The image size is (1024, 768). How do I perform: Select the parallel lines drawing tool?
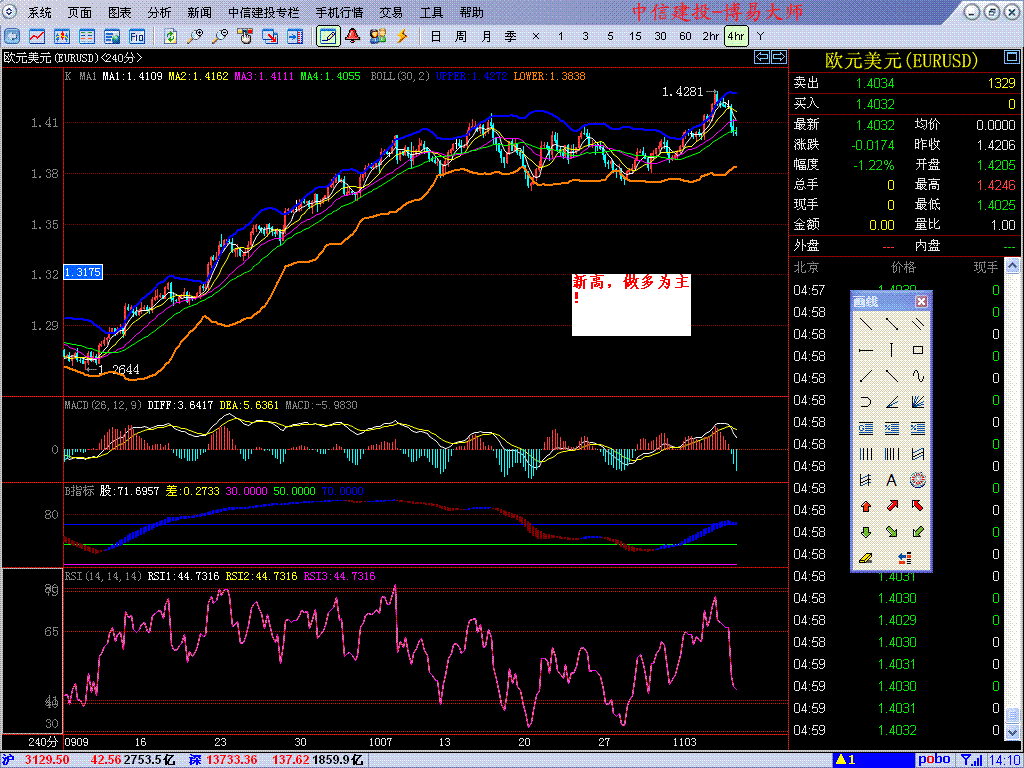pyautogui.click(x=918, y=324)
